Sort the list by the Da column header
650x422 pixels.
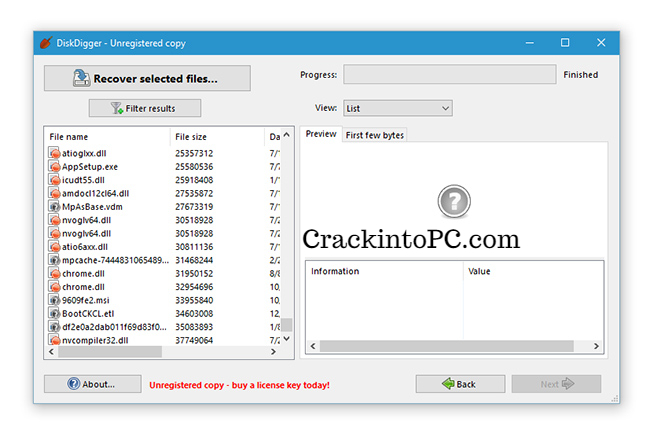point(272,137)
